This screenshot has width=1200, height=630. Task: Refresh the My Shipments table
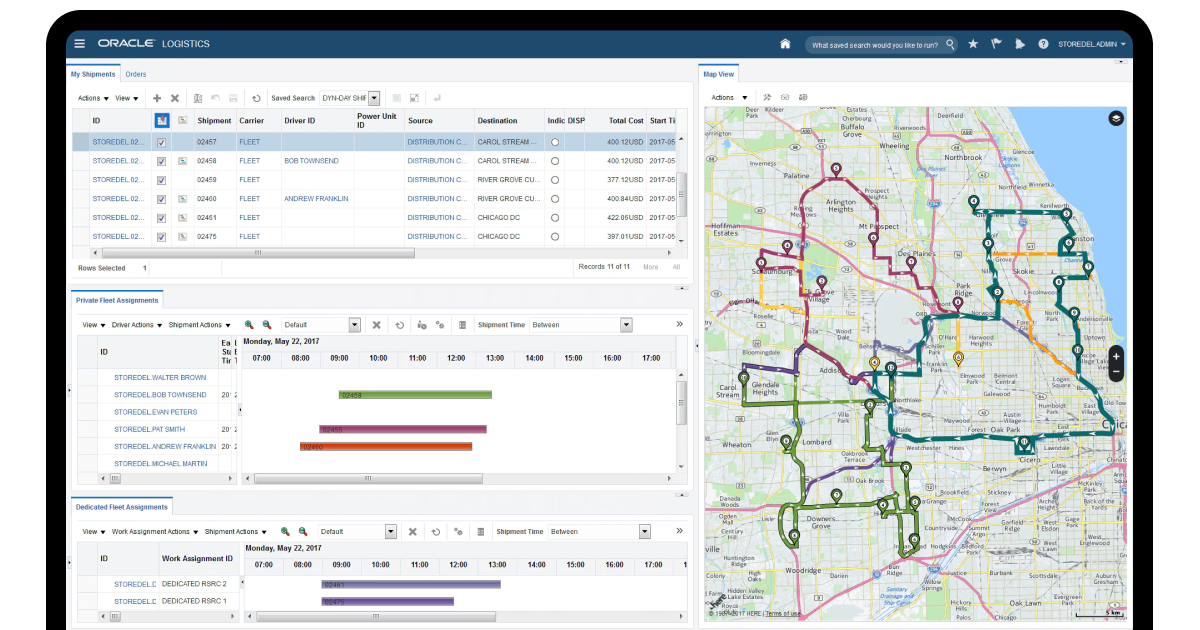256,98
